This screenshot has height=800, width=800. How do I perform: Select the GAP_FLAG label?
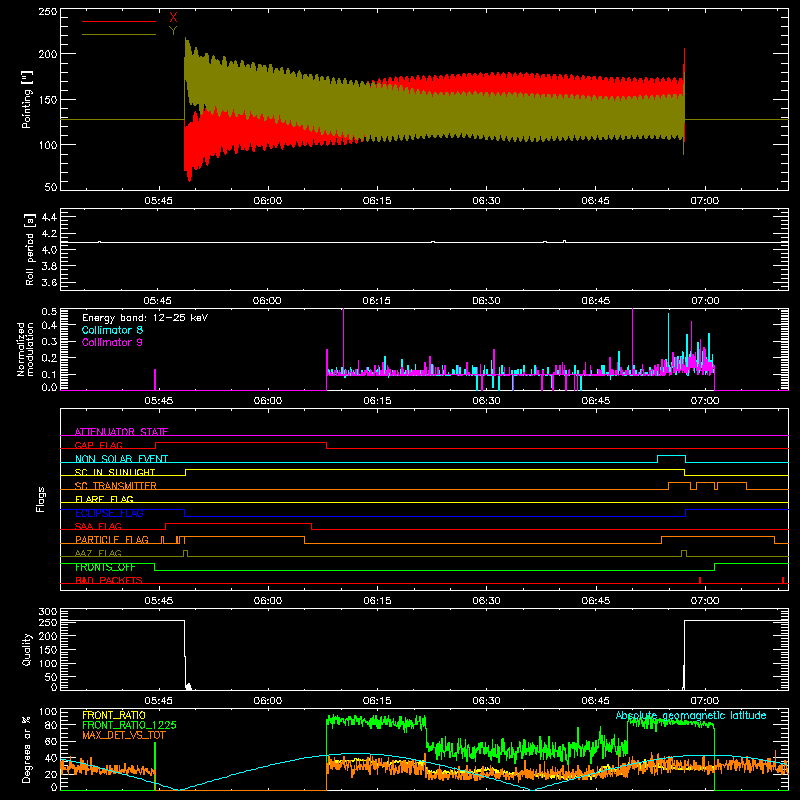pyautogui.click(x=98, y=445)
